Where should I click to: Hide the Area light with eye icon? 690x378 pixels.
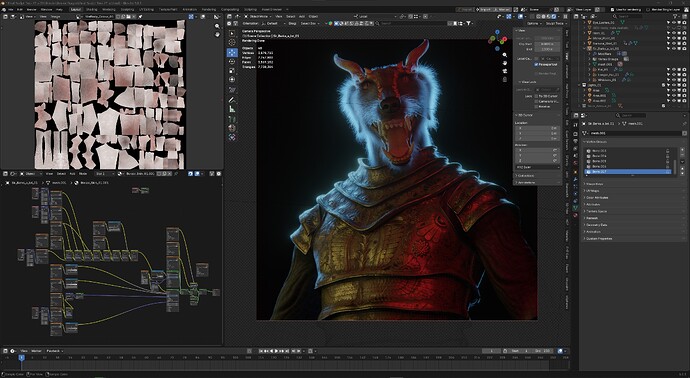point(673,90)
